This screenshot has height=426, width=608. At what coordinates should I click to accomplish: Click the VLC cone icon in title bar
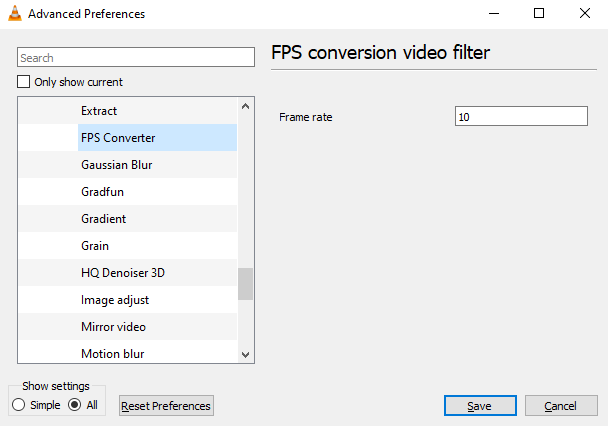(x=15, y=14)
